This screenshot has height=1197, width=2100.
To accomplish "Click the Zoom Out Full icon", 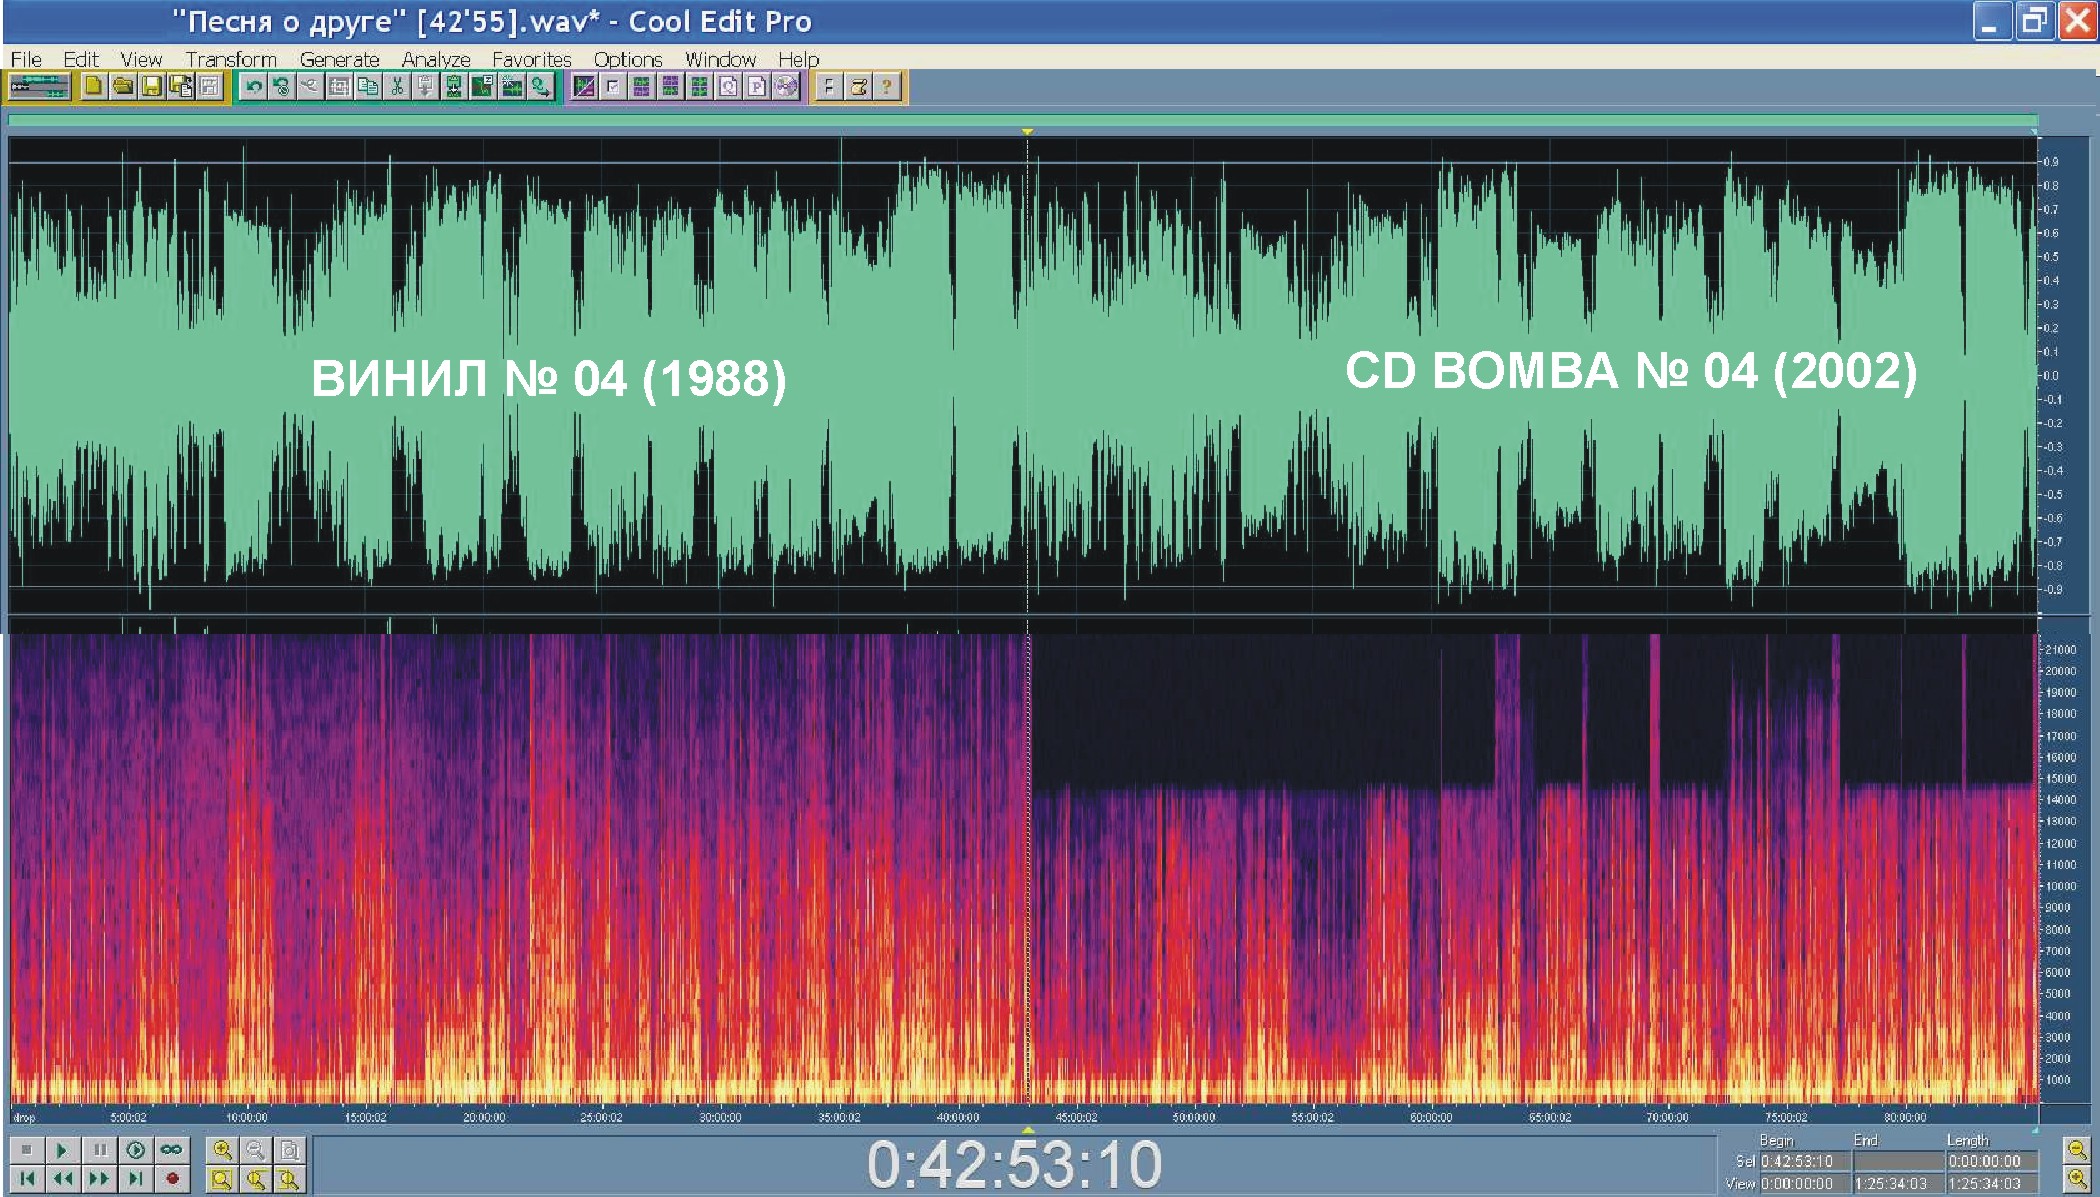I will pos(289,1150).
